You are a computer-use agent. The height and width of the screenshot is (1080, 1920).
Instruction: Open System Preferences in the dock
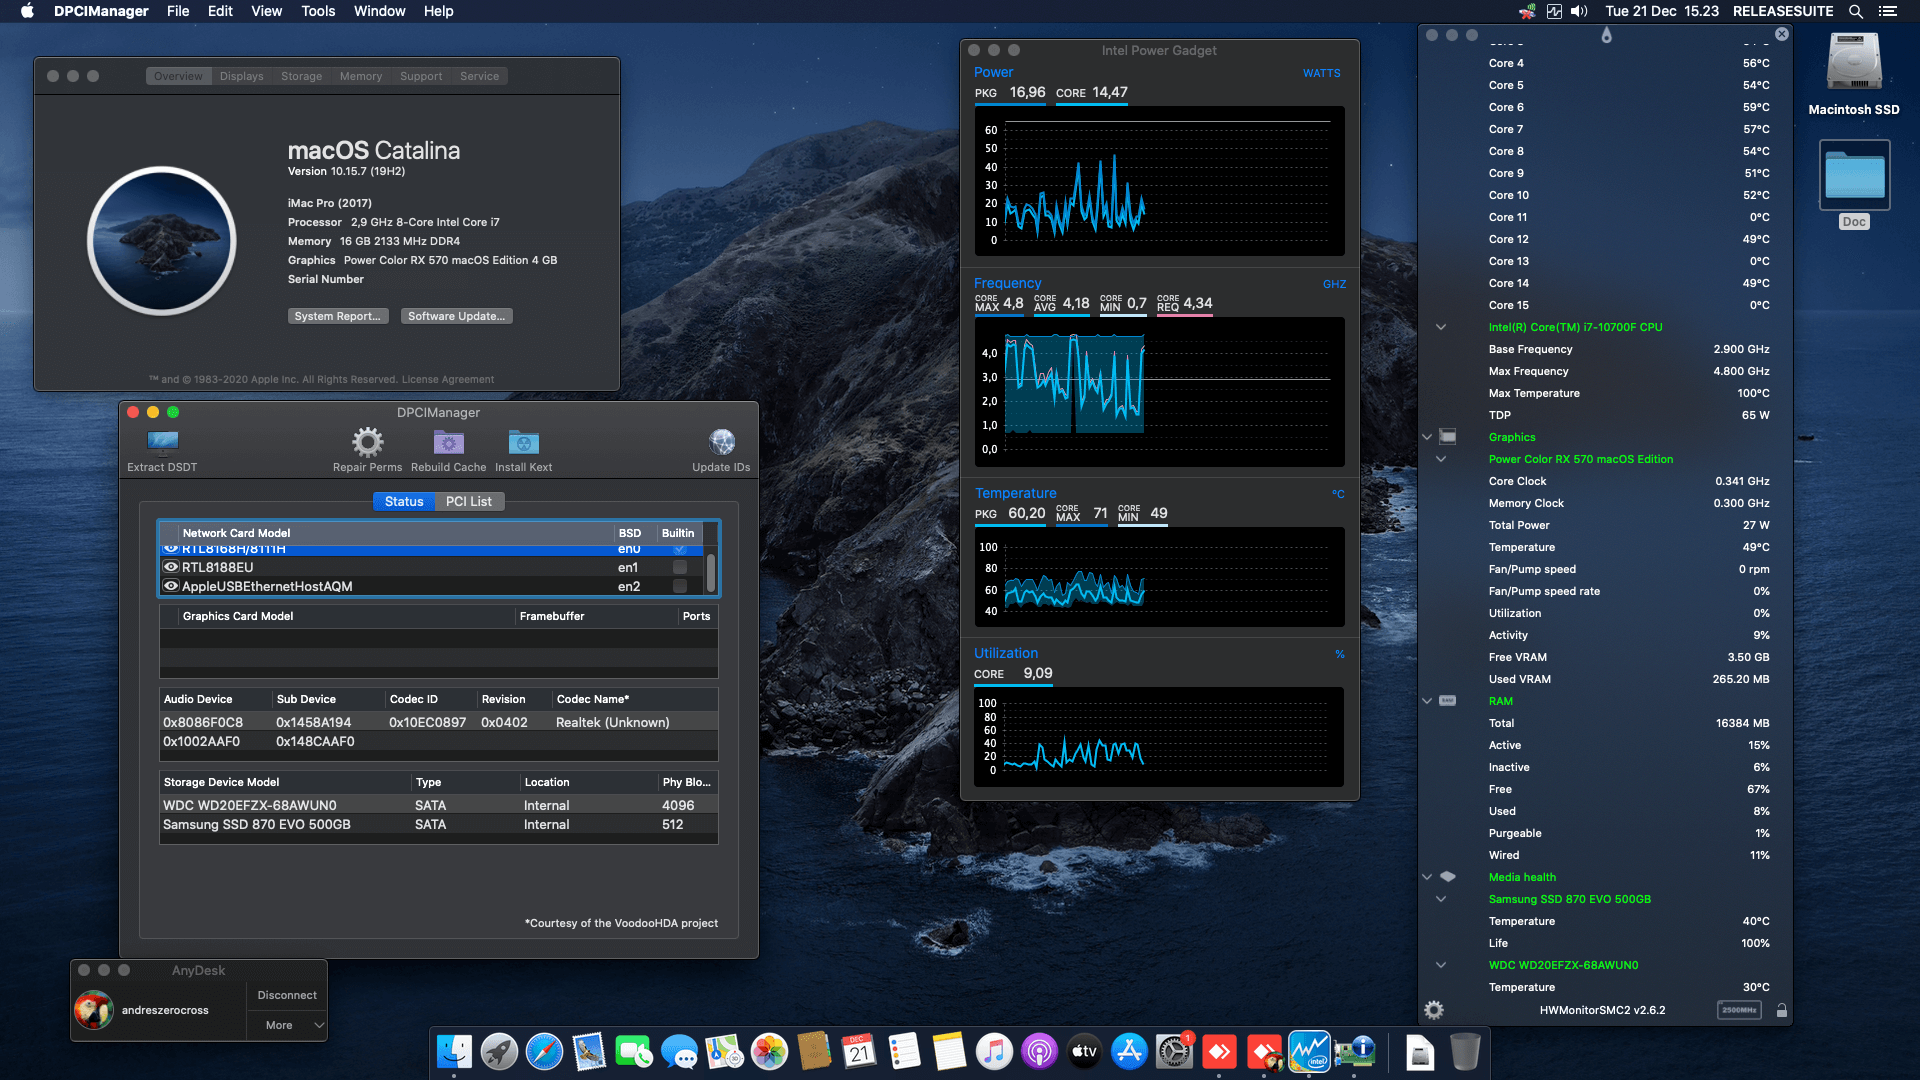(x=1174, y=1052)
